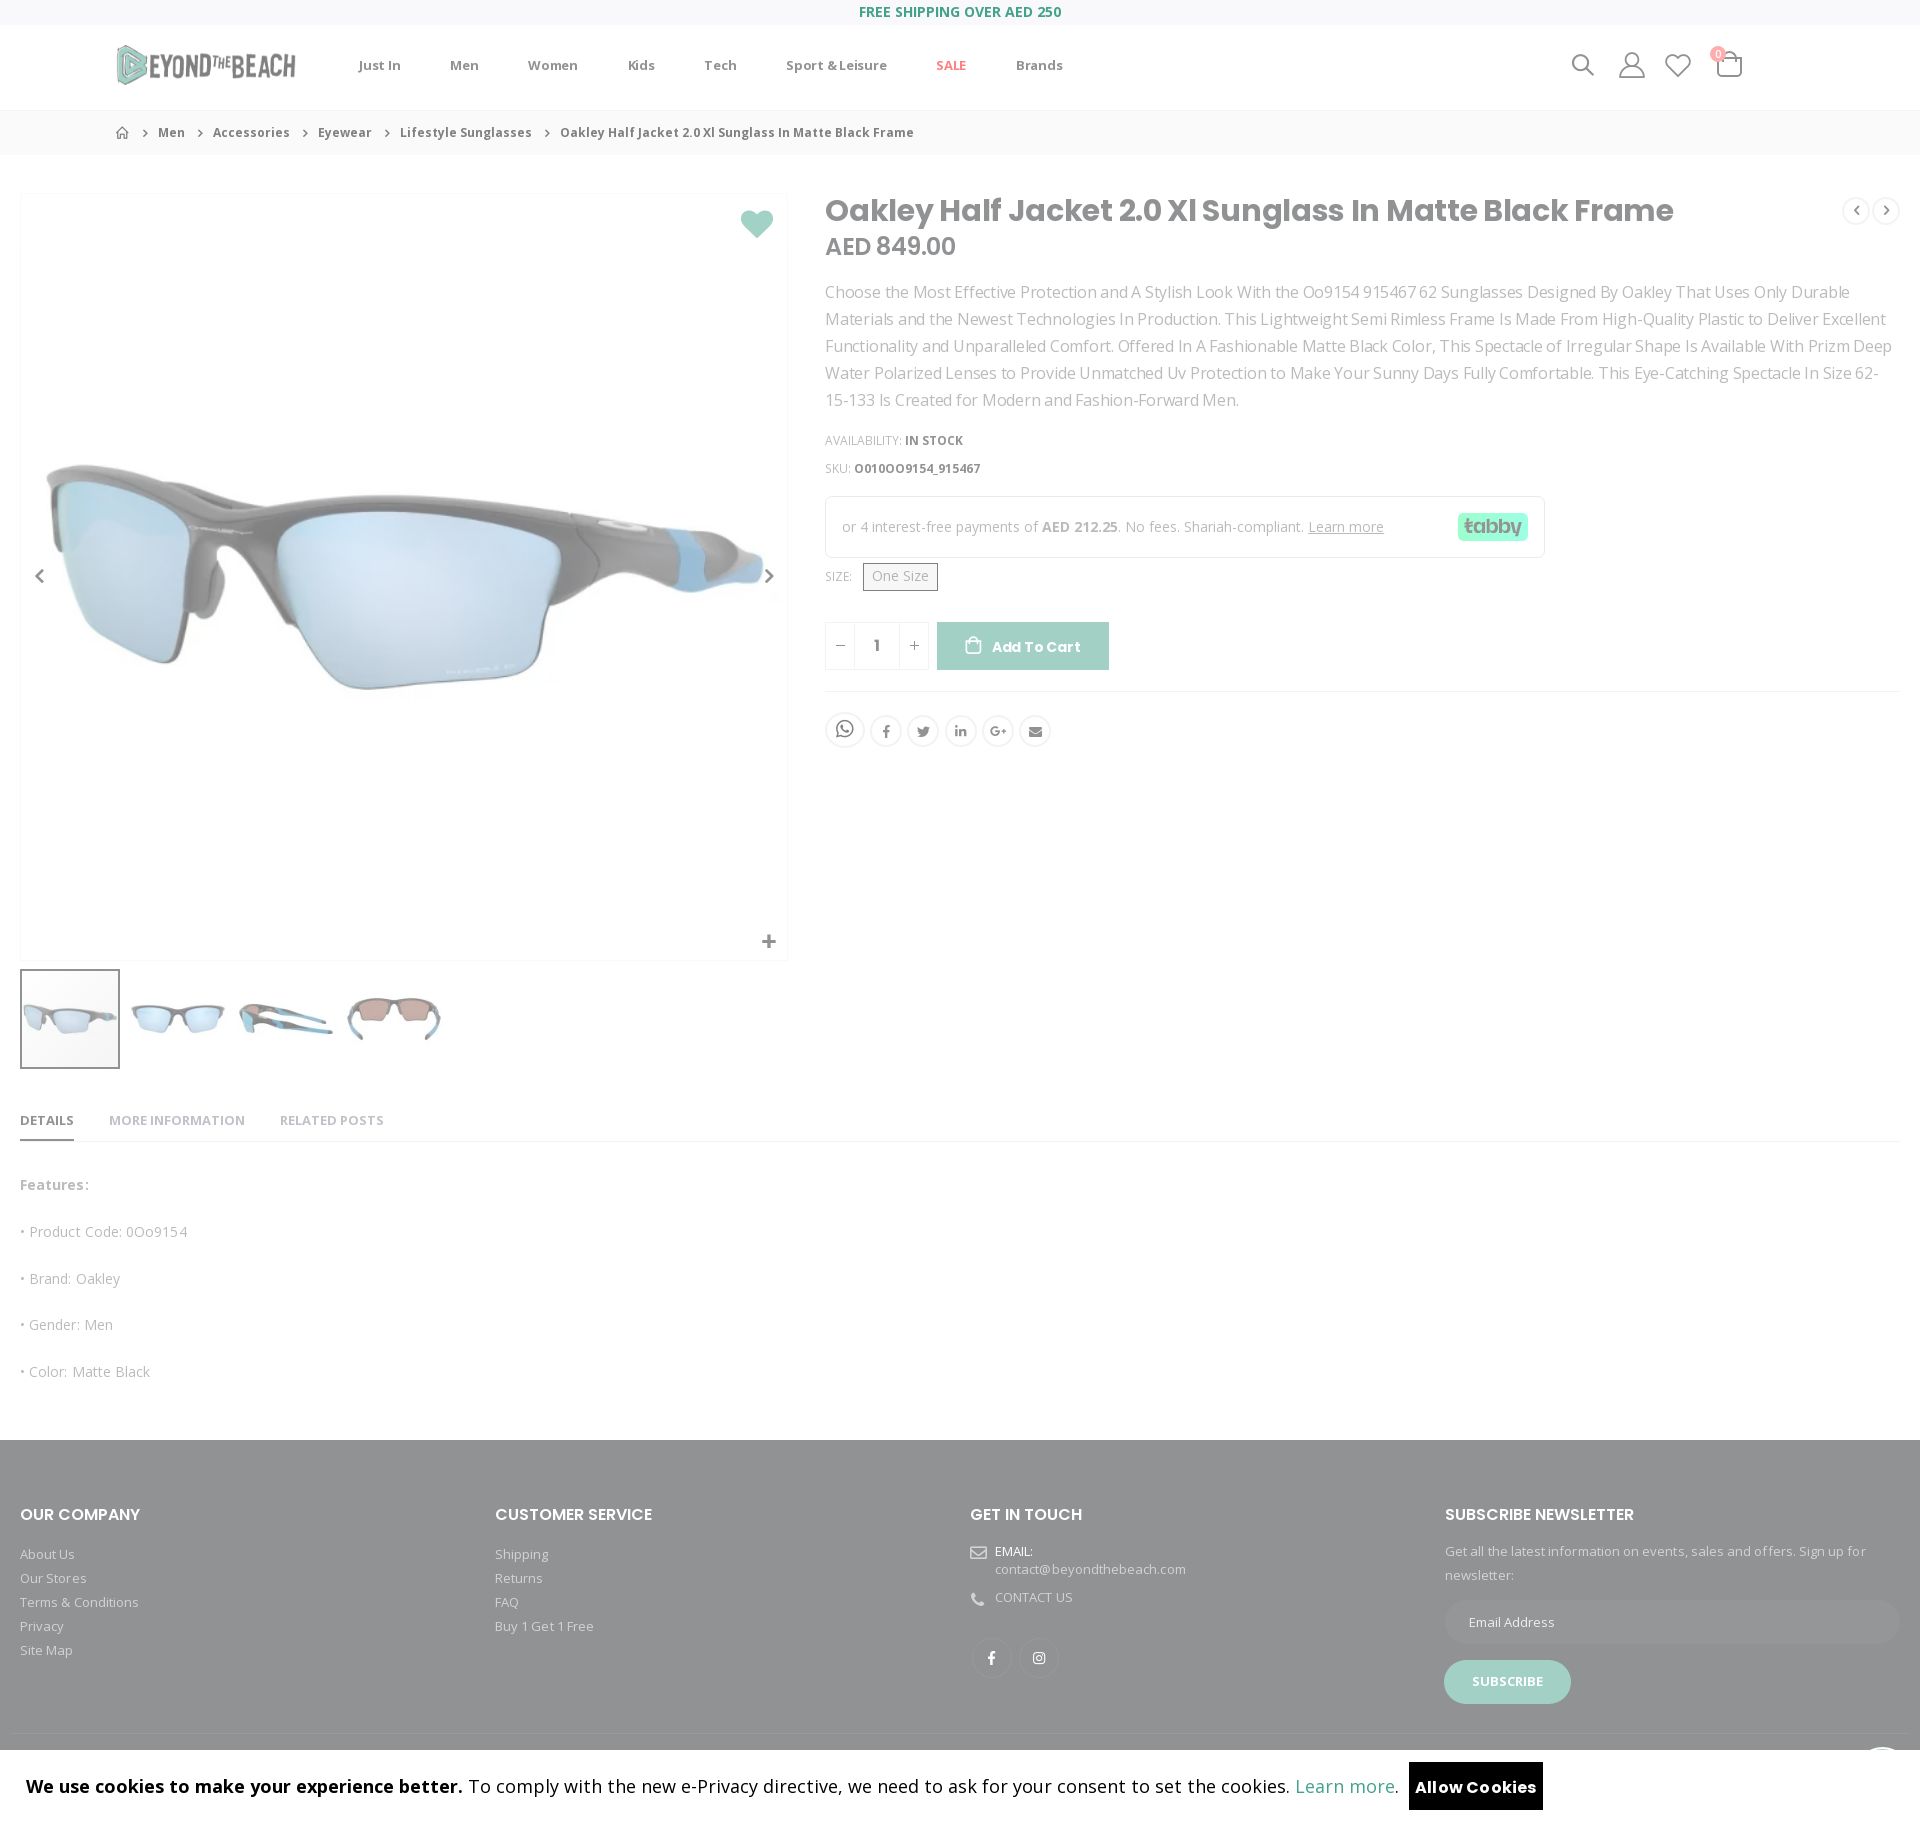Viewport: 1920px width, 1822px height.
Task: Open the Returns link
Action: click(x=519, y=1578)
